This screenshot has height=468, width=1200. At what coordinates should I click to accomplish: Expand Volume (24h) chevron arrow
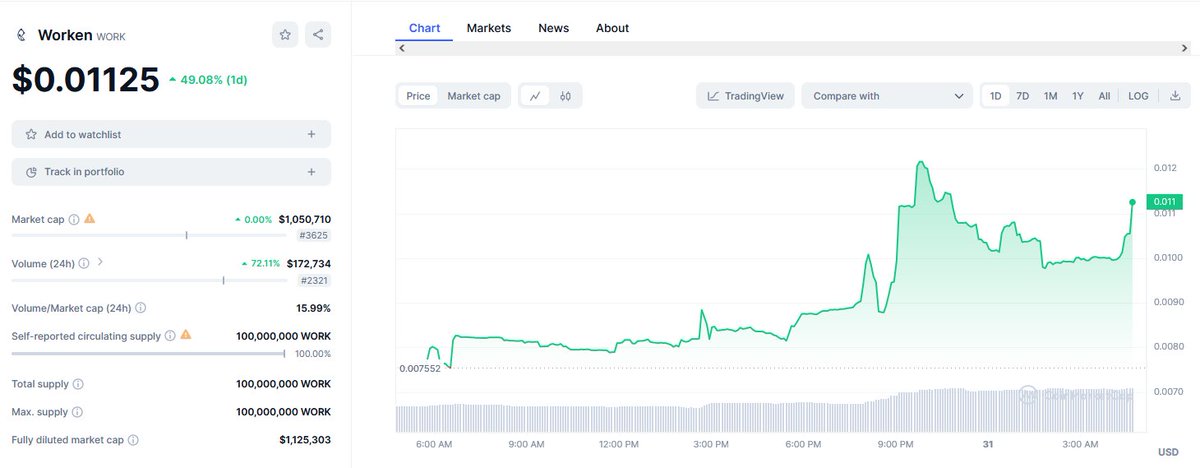100,263
